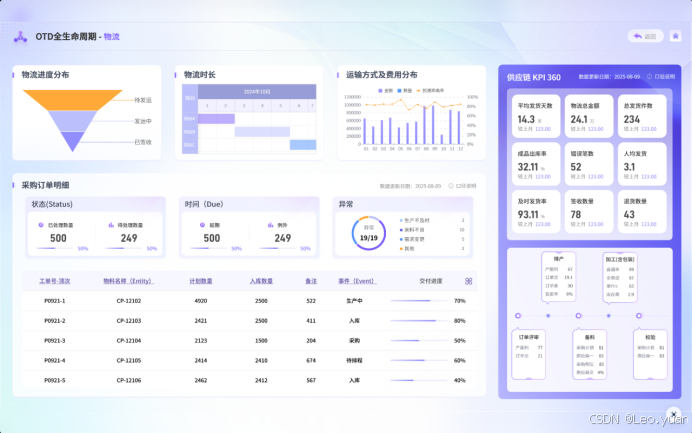Open the 平均发货天数 KPI card
This screenshot has width=692, height=433.
[x=536, y=117]
